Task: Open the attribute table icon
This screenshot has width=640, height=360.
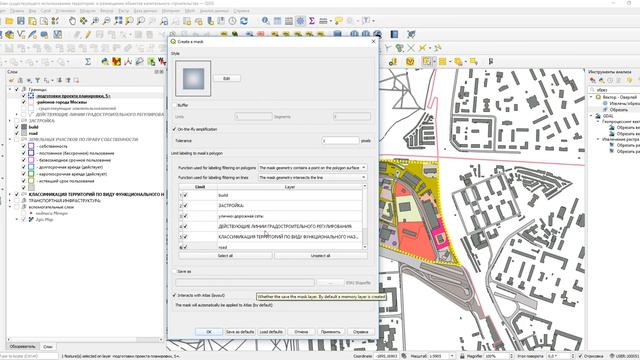Action: click(278, 21)
